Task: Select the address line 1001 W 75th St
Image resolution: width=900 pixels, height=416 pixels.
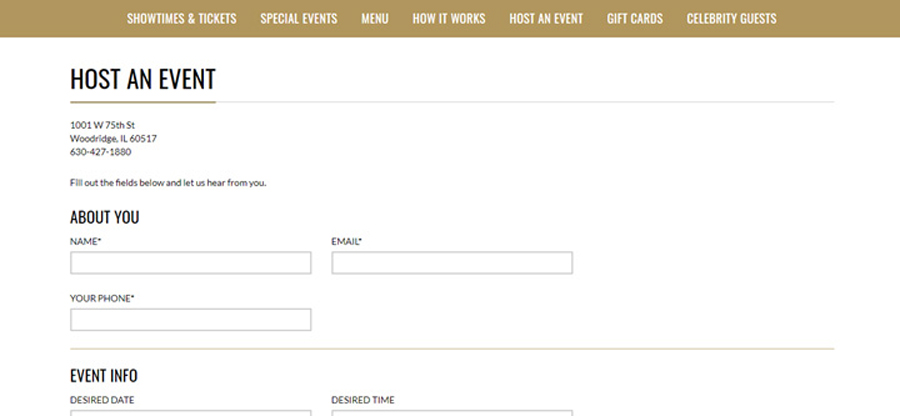Action: tap(102, 125)
